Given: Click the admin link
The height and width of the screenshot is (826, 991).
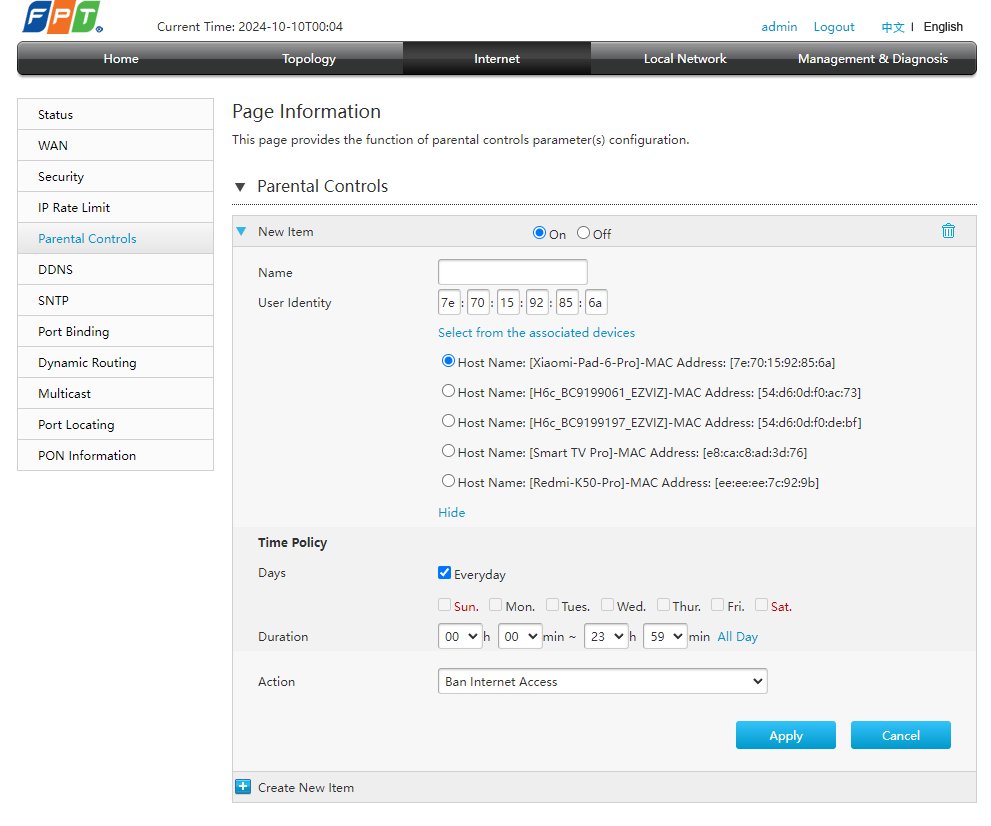Looking at the screenshot, I should pos(779,27).
